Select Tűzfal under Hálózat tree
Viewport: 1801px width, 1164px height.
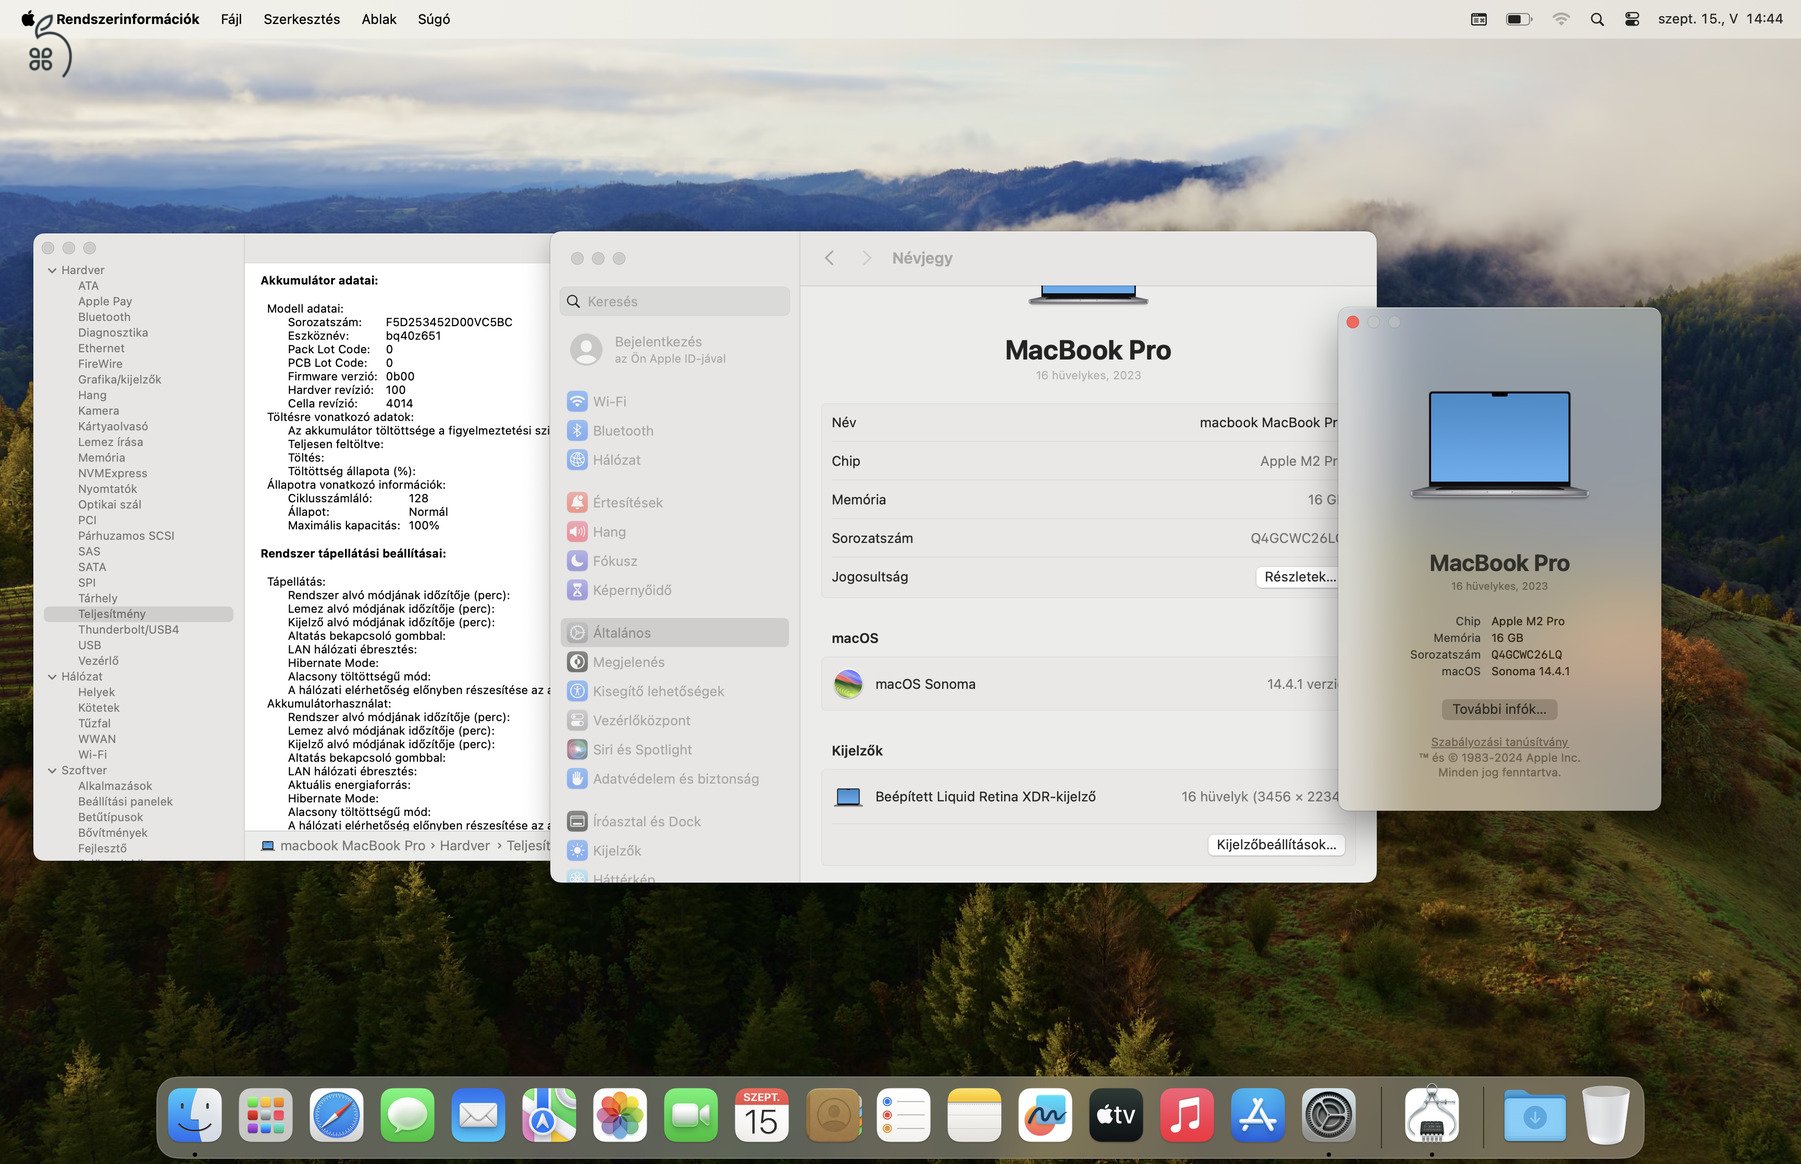pos(94,724)
